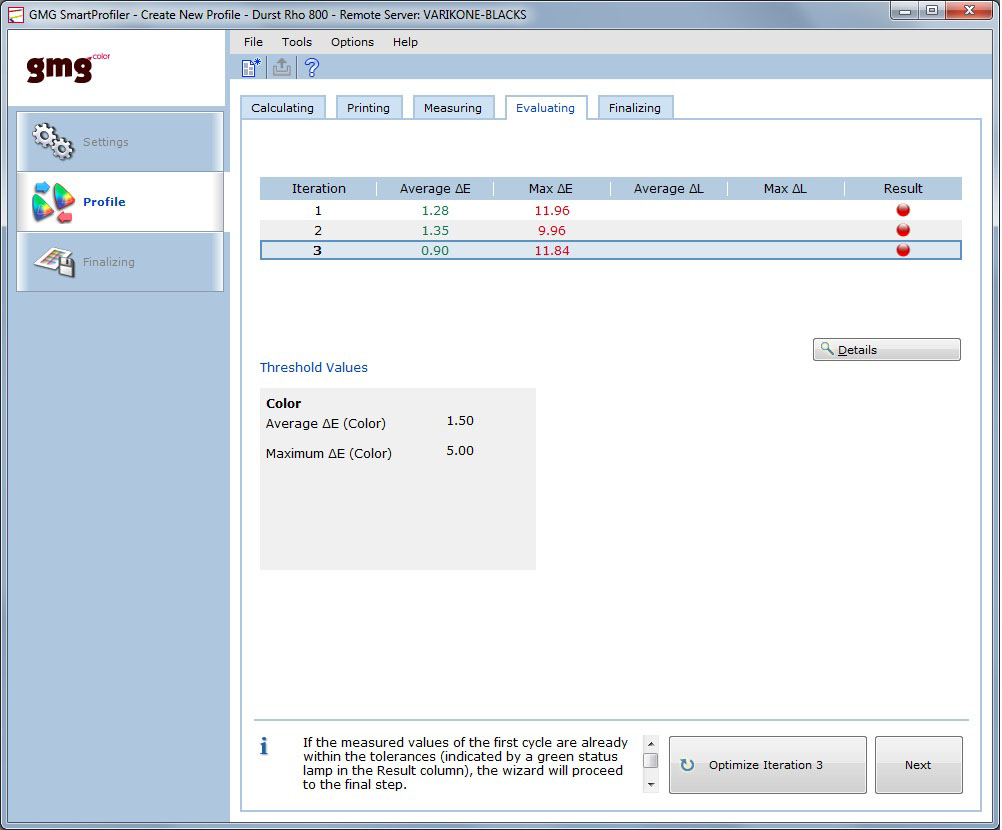Click the red result lamp for iteration 1

coord(903,210)
